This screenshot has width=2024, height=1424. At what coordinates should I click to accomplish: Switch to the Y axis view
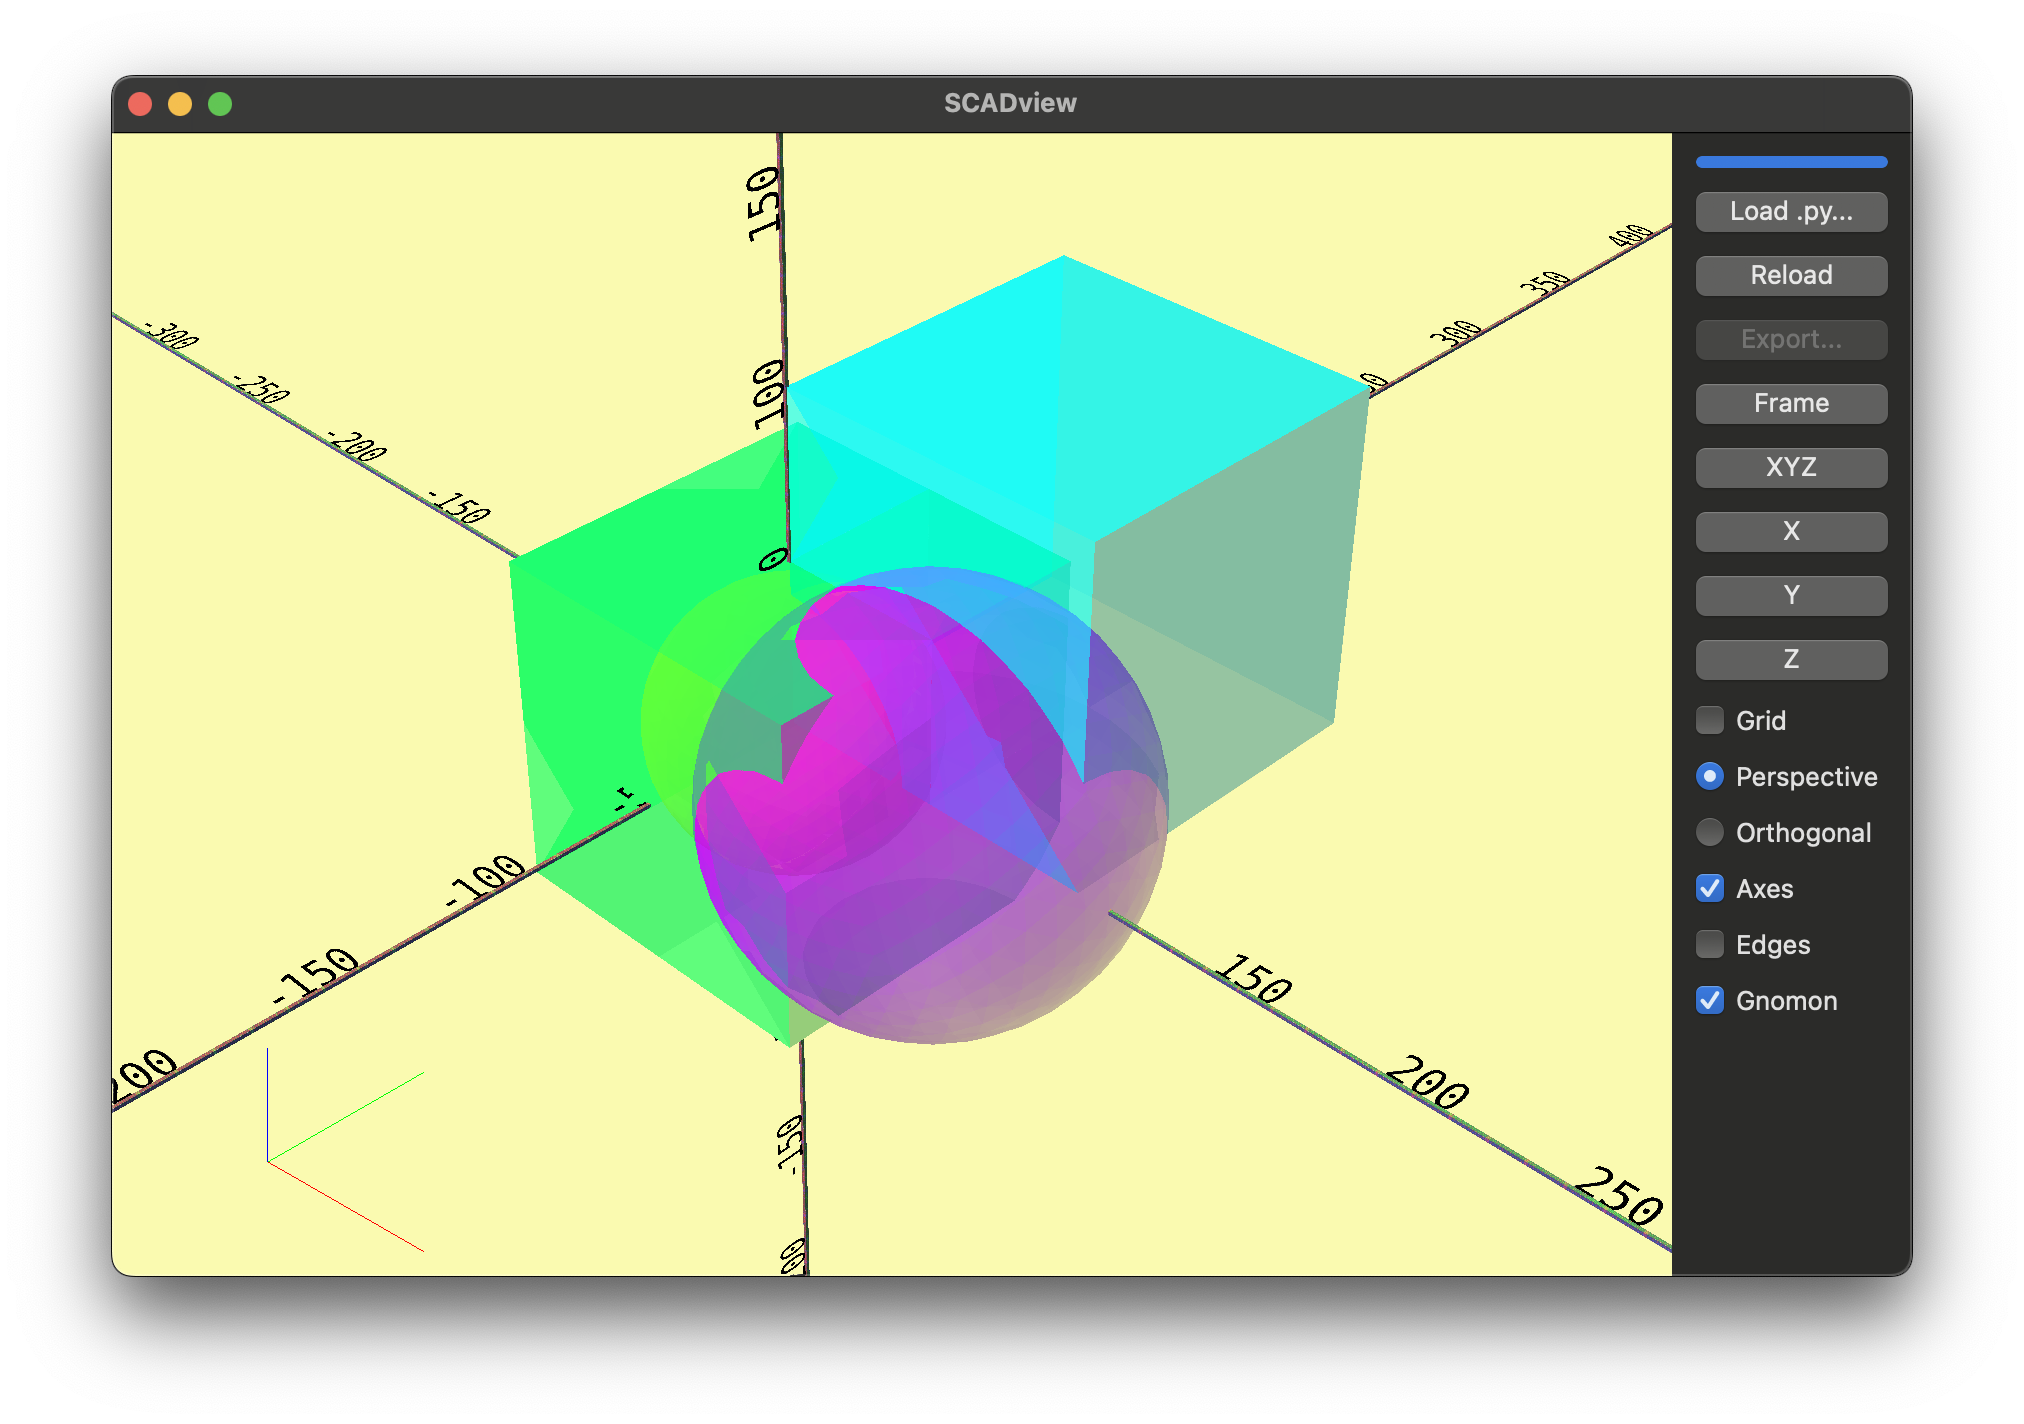1790,595
